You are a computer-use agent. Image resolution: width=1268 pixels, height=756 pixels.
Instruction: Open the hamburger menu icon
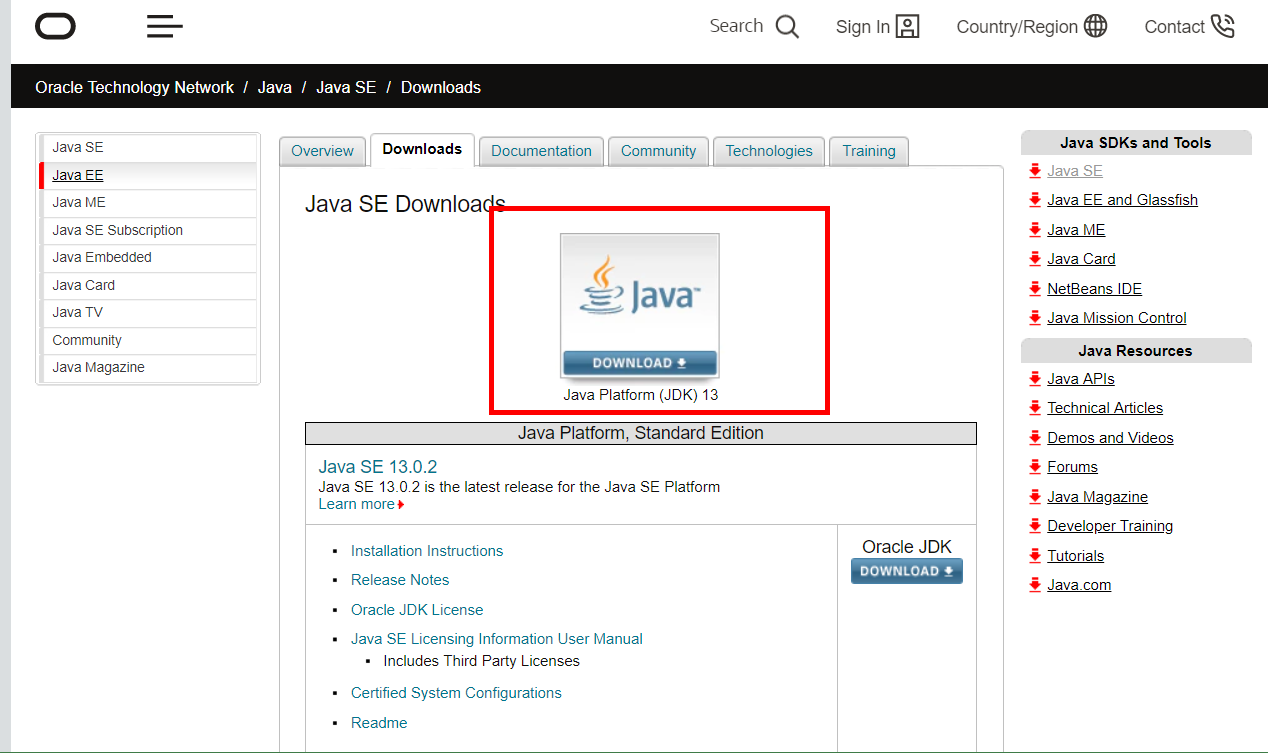pos(165,27)
